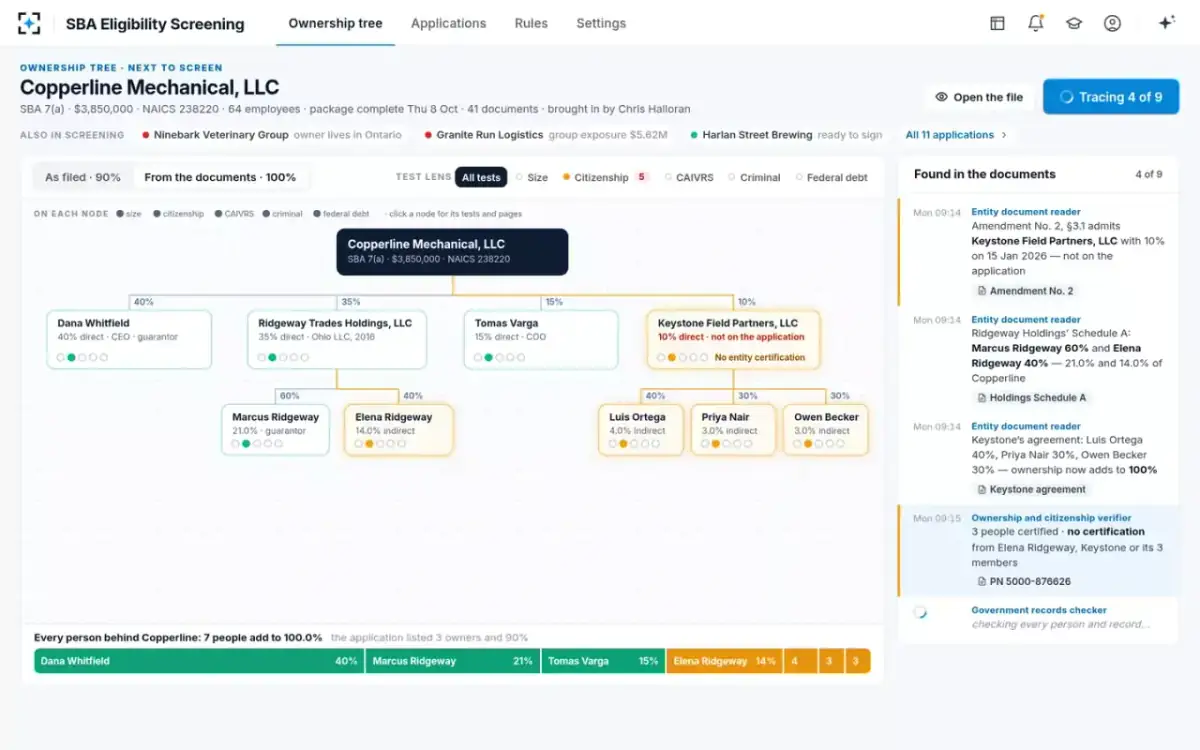
Task: Select the Federal debt test lens
Action: pyautogui.click(x=833, y=178)
